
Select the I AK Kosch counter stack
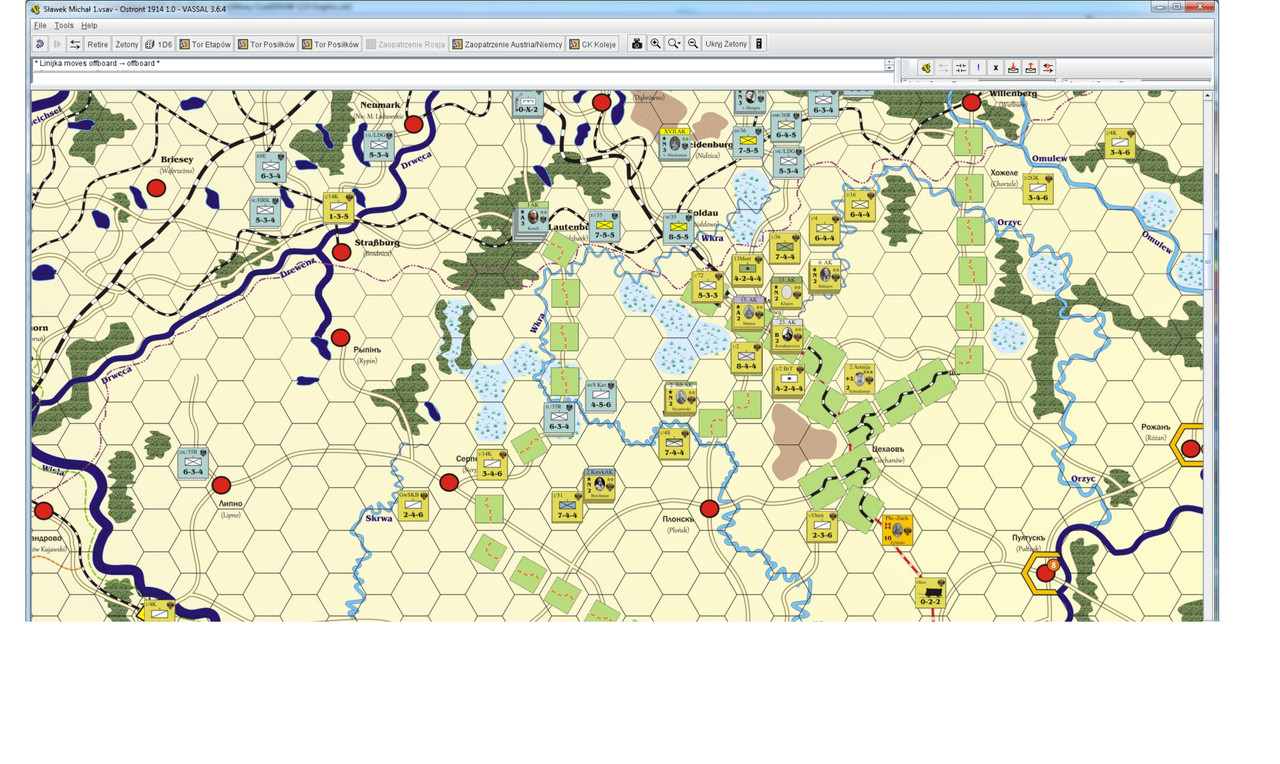click(532, 220)
